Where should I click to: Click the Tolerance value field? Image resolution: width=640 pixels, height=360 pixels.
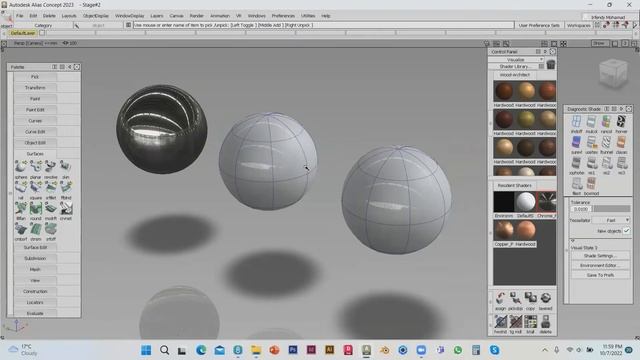[580, 209]
